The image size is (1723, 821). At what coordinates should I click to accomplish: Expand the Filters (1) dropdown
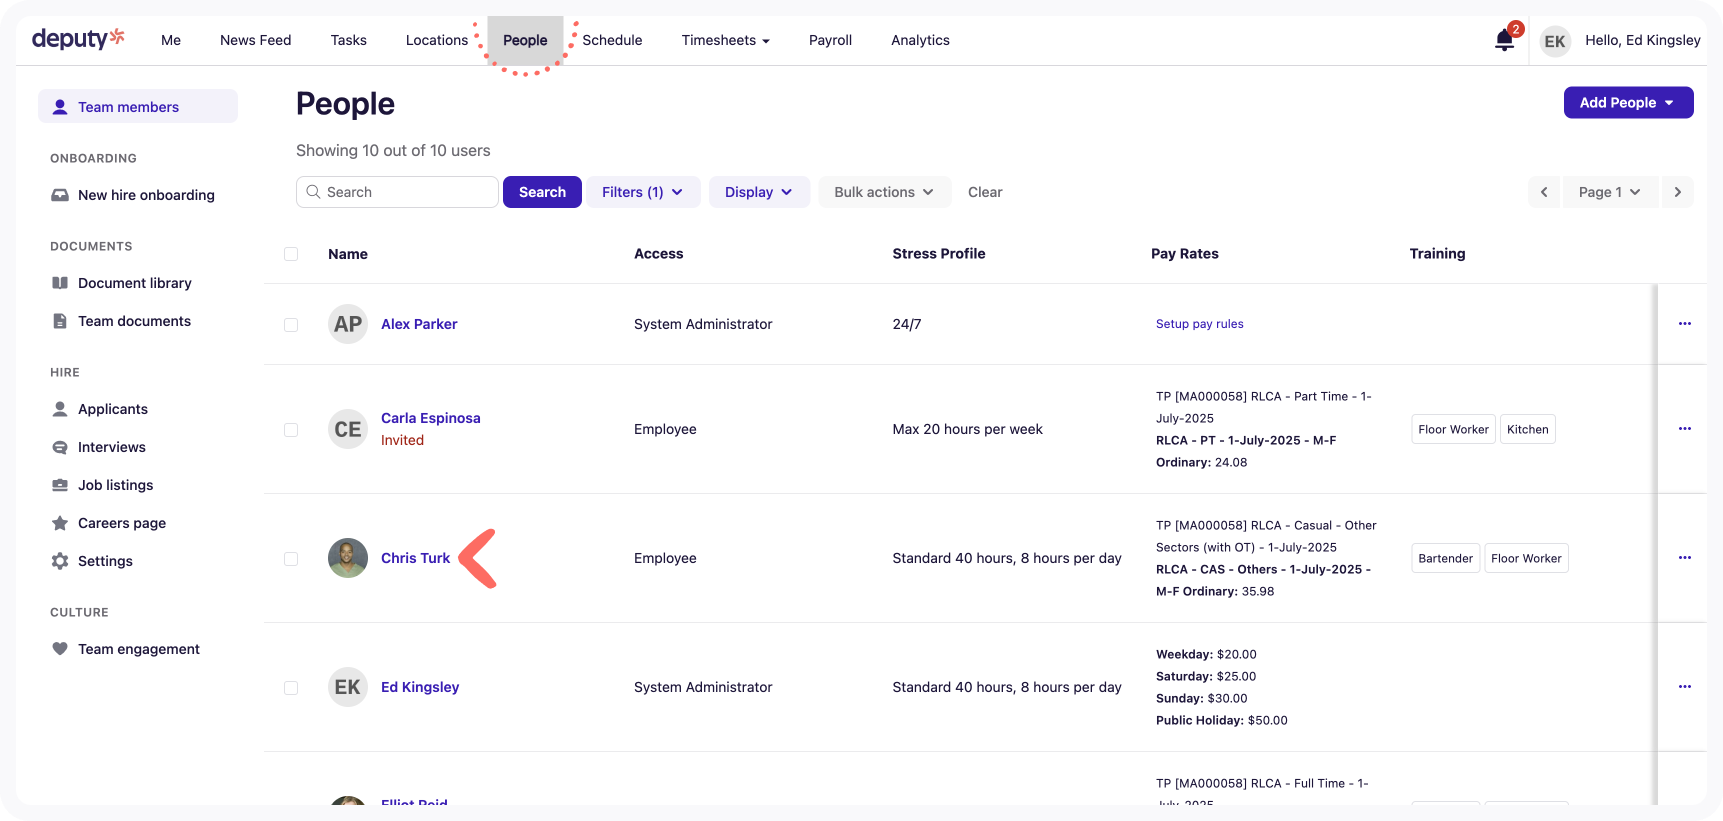click(643, 192)
